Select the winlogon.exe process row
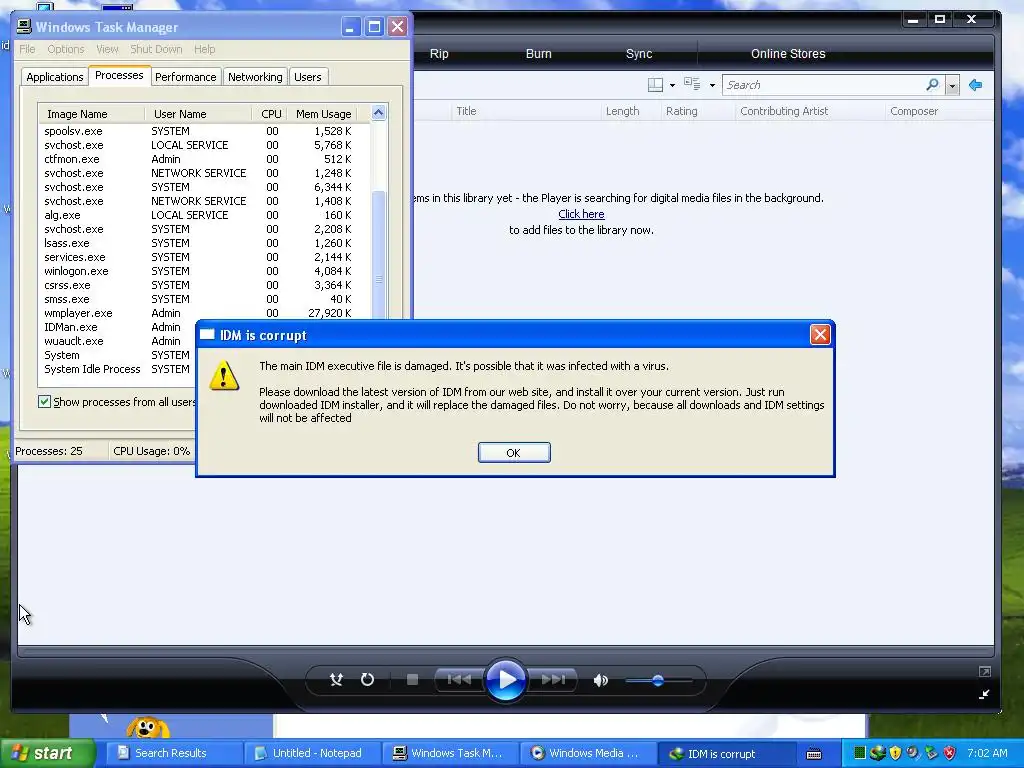1024x768 pixels. click(204, 271)
